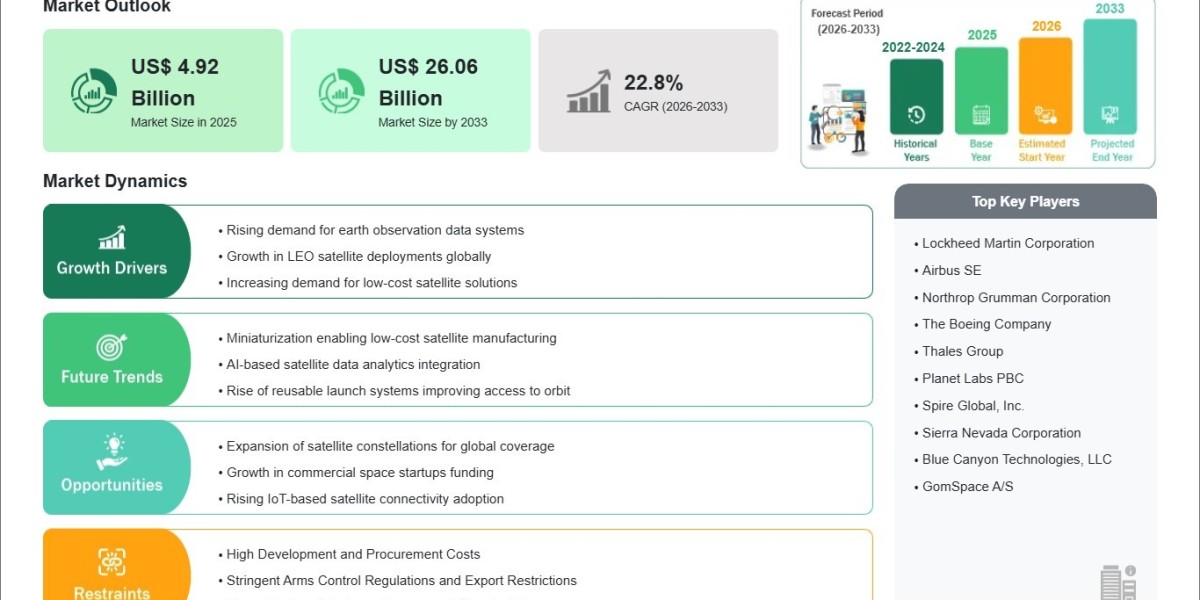The height and width of the screenshot is (600, 1200).
Task: Click the US$ 4.92 Billion value
Action: pos(175,82)
